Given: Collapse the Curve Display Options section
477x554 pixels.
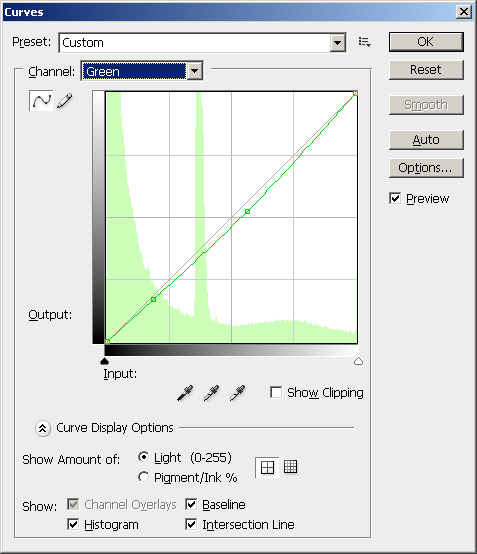Looking at the screenshot, I should [42, 428].
